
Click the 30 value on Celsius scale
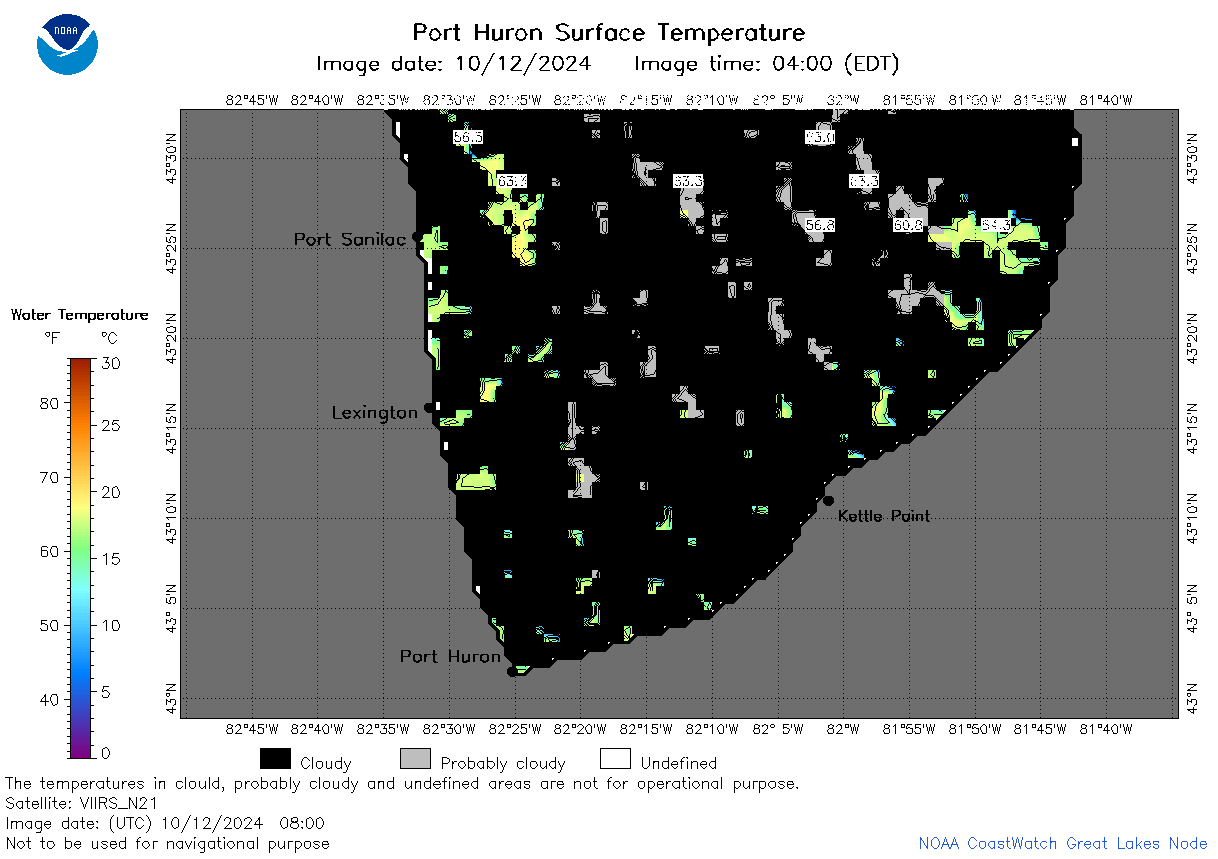(x=112, y=364)
